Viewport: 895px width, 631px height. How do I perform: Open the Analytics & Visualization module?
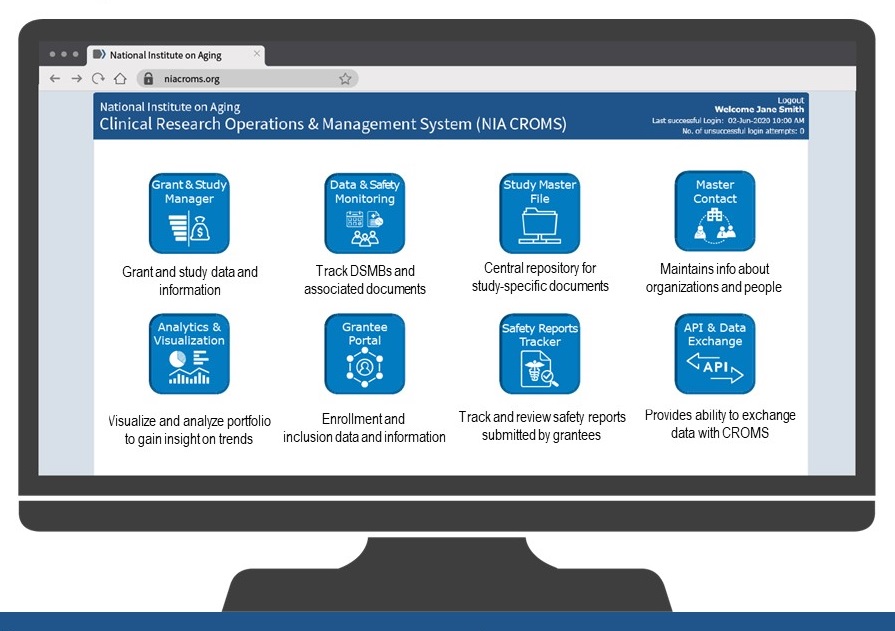pos(189,353)
